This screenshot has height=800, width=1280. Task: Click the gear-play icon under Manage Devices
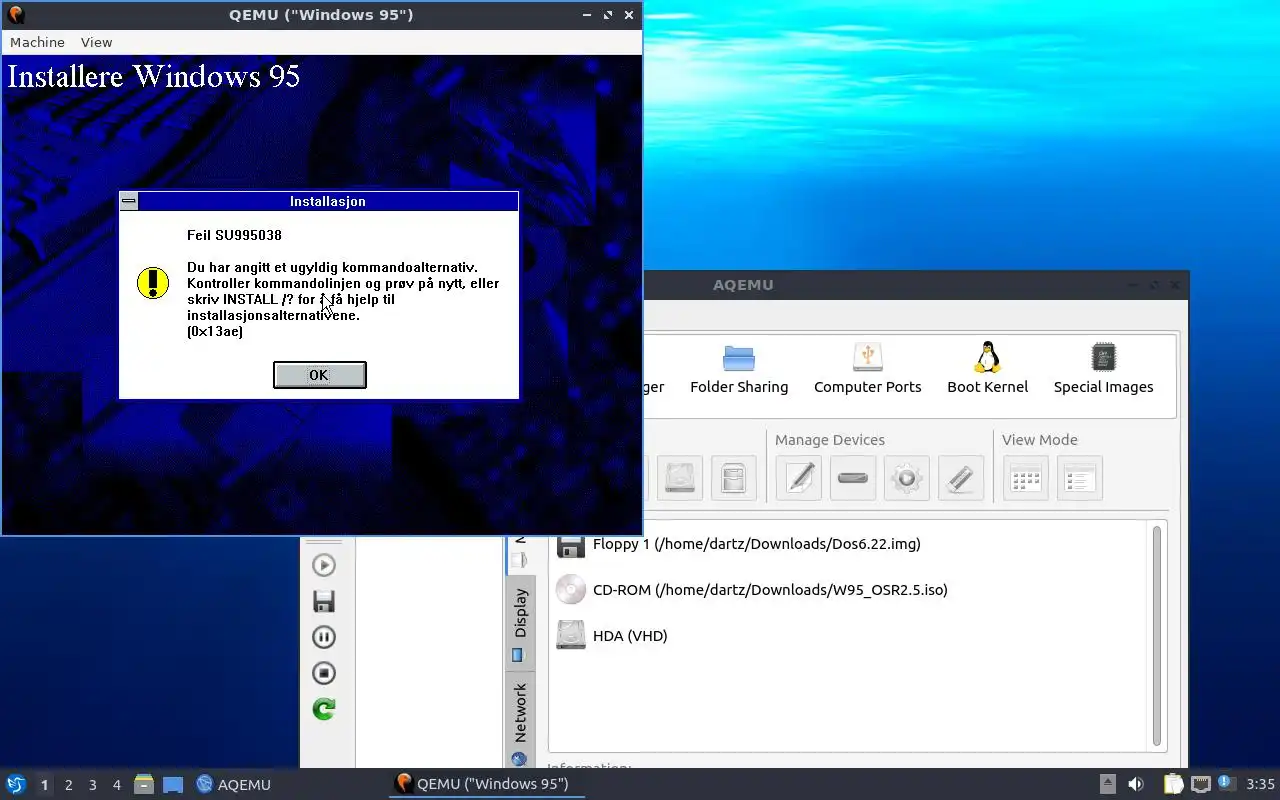[907, 478]
